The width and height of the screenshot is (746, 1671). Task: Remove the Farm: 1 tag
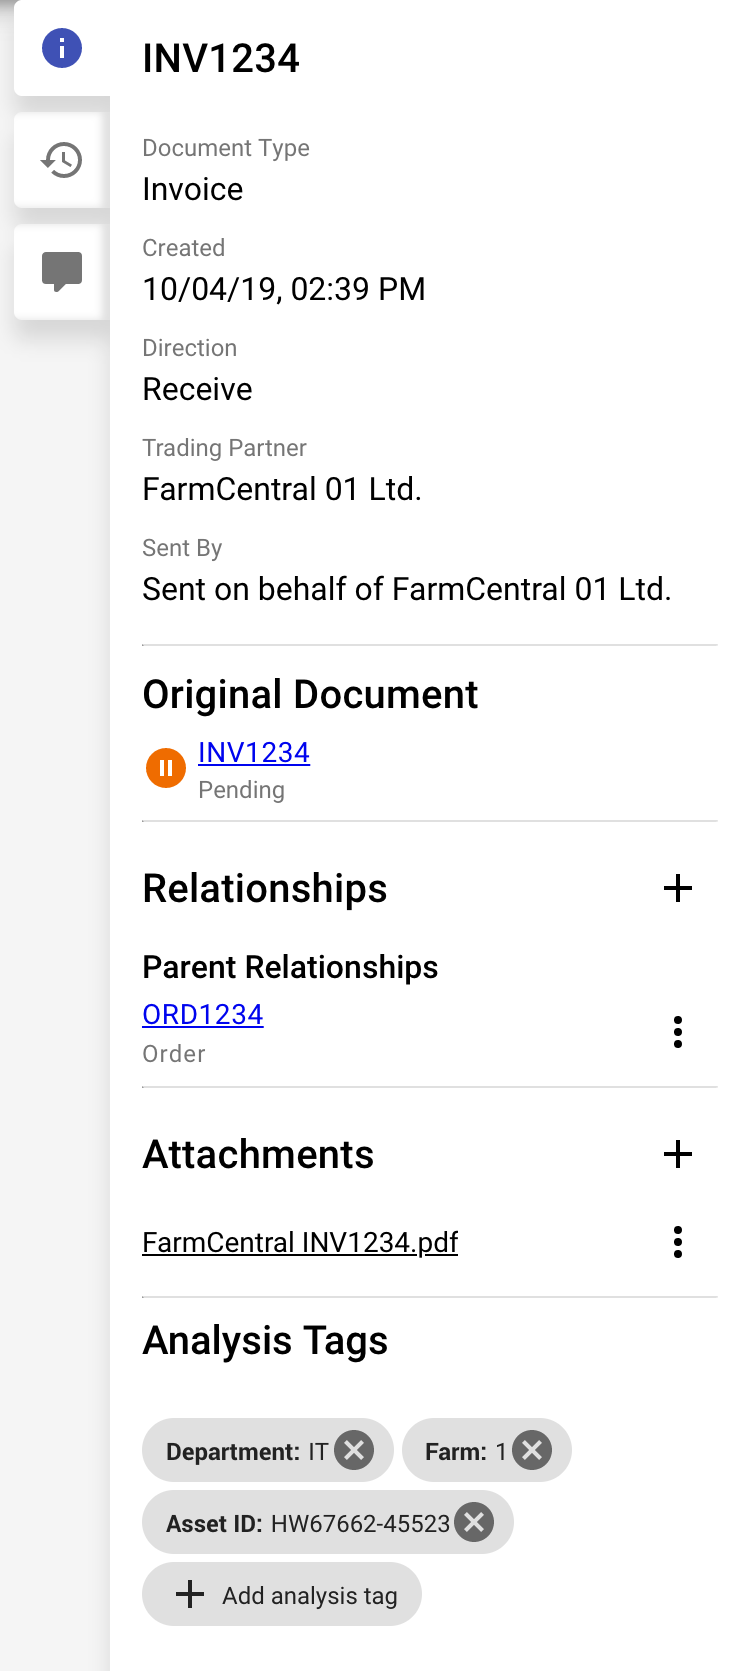pyautogui.click(x=533, y=1450)
